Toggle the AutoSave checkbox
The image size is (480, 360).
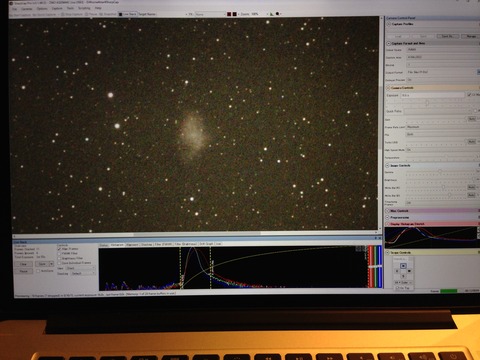[x=38, y=271]
